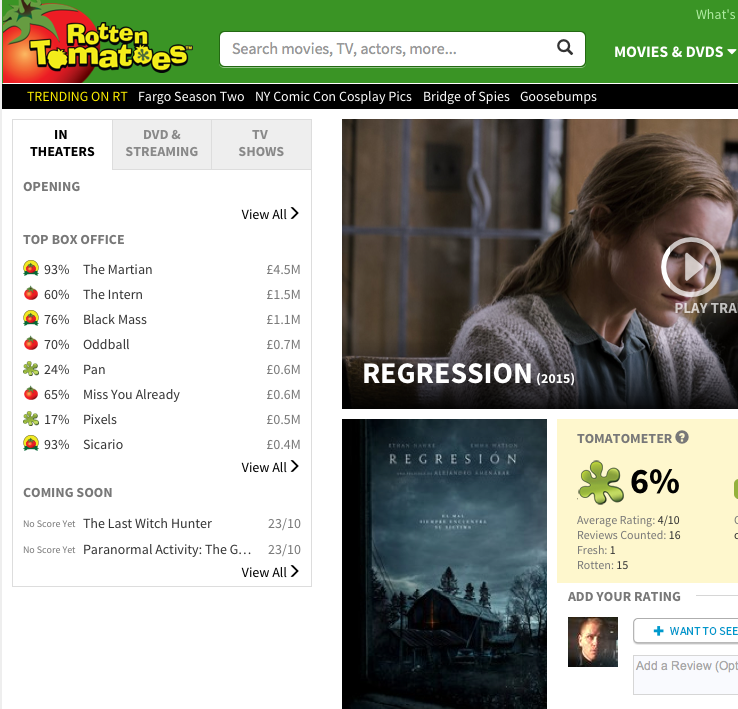Image resolution: width=738 pixels, height=709 pixels.
Task: Click the fresh tomato icon beside The Intern
Action: [x=31, y=293]
